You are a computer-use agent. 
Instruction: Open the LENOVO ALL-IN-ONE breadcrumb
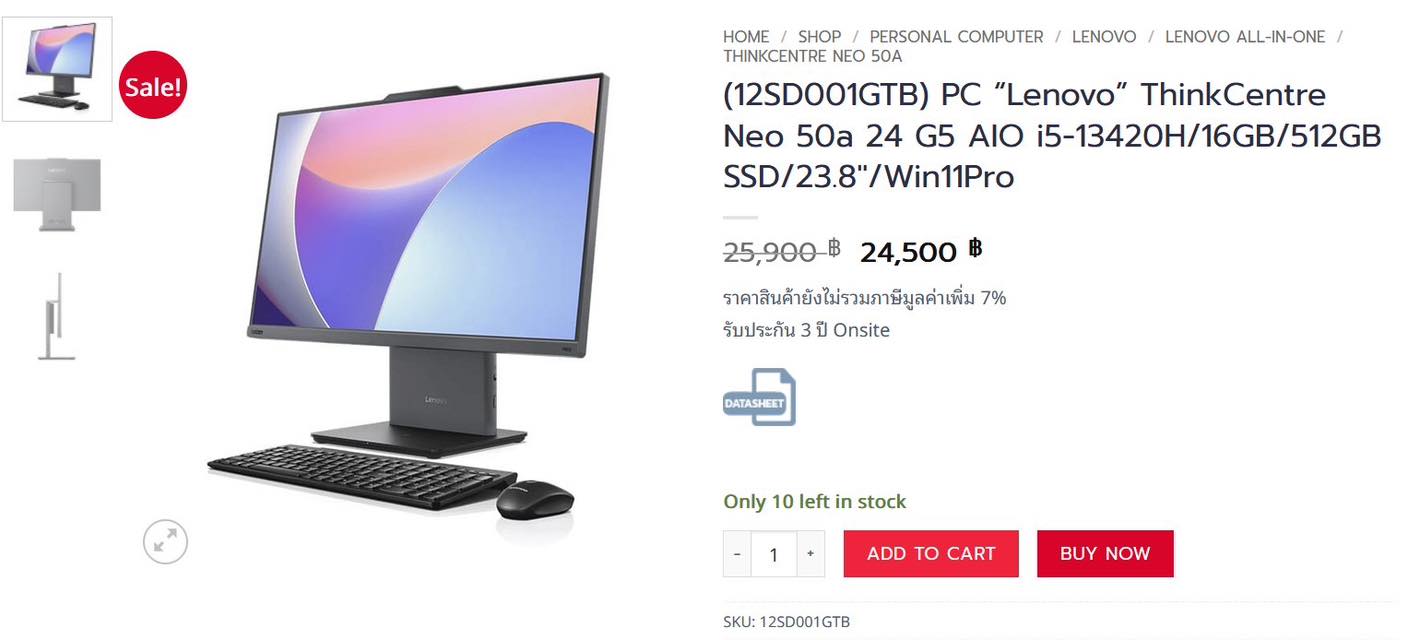[1245, 37]
